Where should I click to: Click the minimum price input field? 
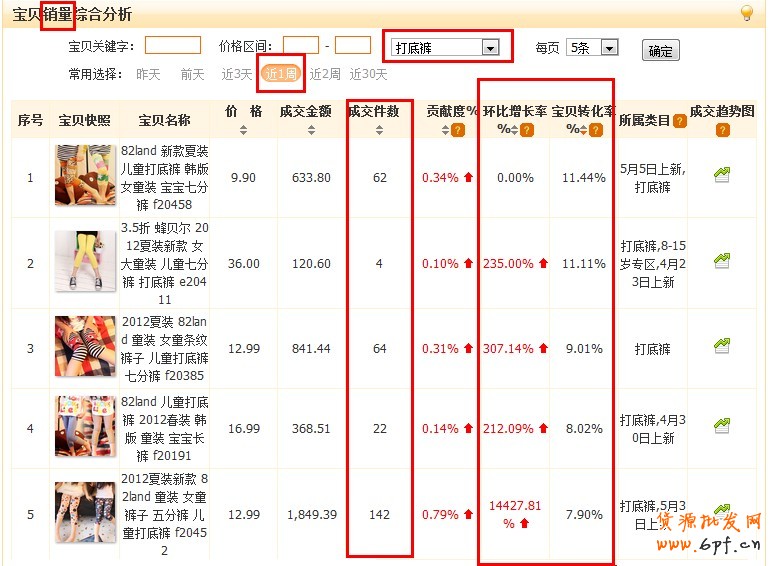point(301,45)
